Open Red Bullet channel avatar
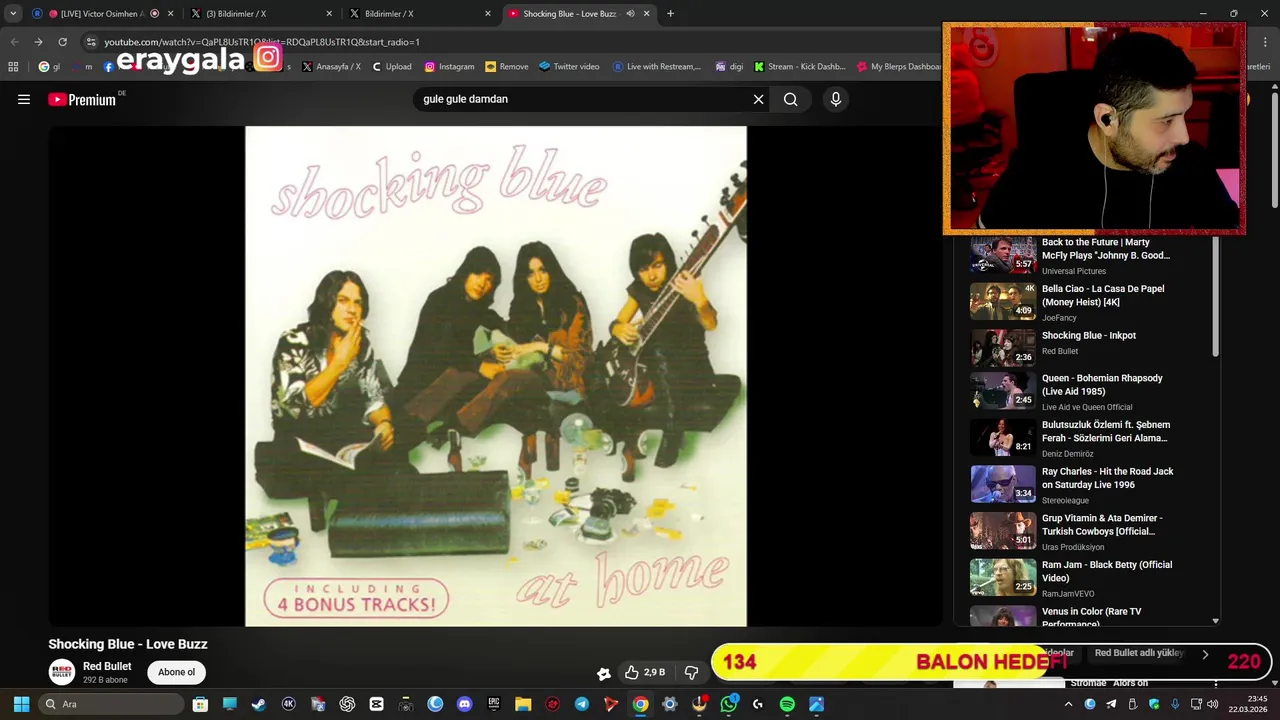Image resolution: width=1280 pixels, height=720 pixels. coord(62,672)
